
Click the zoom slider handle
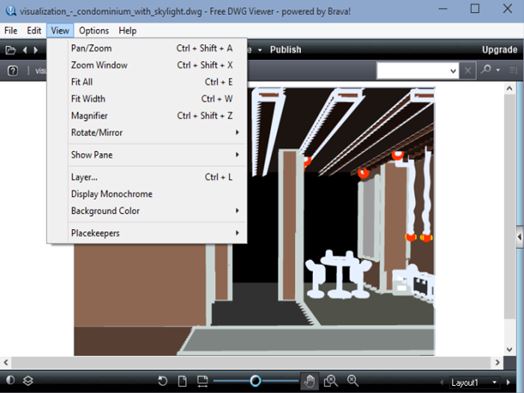click(x=255, y=381)
